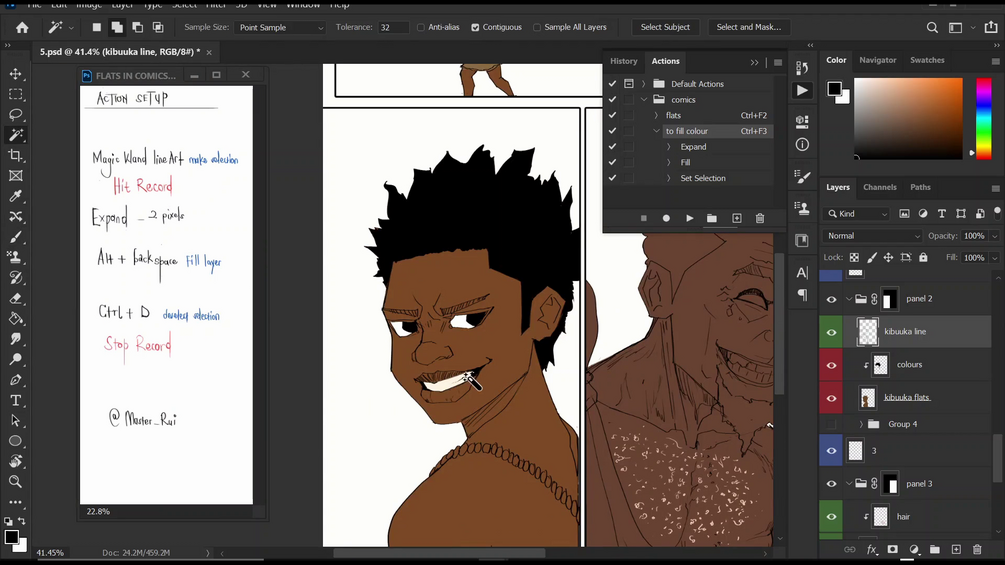Expand the Default Actions set

click(644, 84)
